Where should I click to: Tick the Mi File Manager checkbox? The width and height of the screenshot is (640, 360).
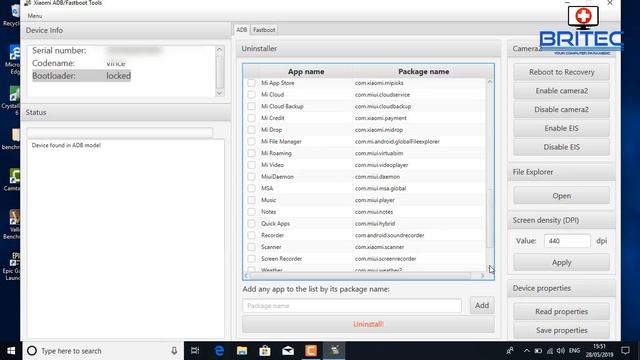(251, 142)
